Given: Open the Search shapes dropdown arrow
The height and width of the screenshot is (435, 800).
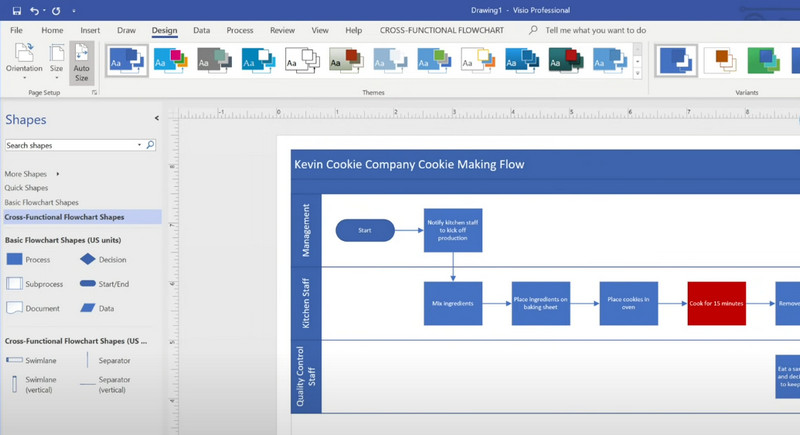Looking at the screenshot, I should 139,145.
